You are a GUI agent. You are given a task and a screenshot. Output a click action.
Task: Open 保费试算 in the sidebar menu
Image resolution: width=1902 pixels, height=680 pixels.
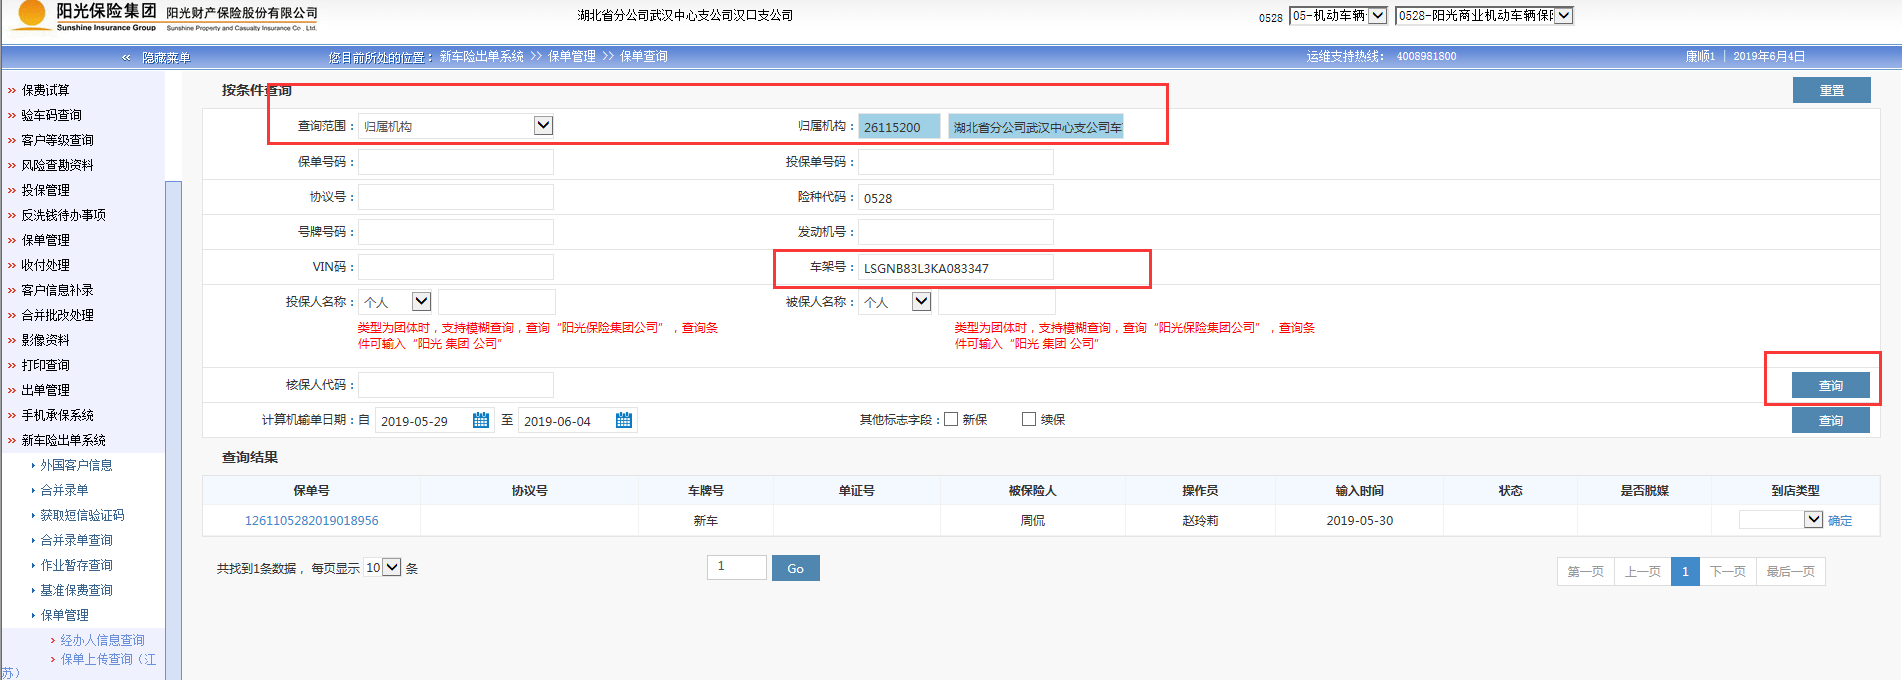[x=46, y=90]
